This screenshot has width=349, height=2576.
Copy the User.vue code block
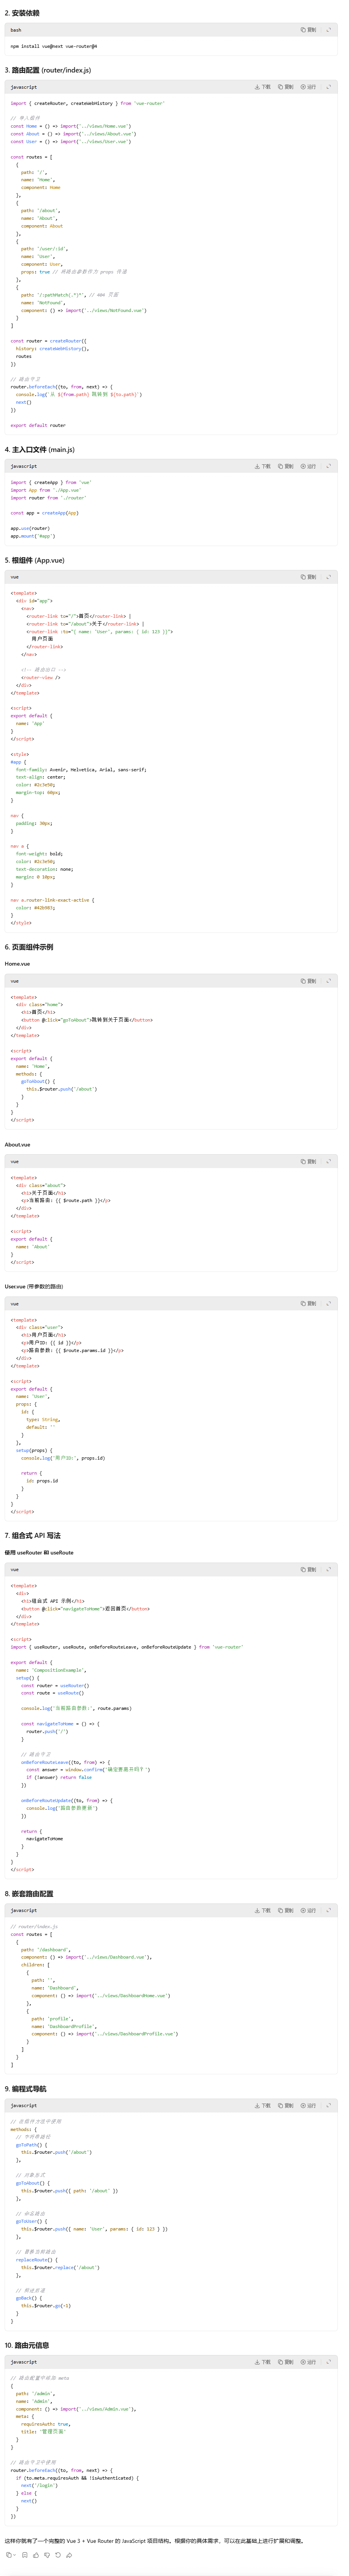[x=309, y=1304]
